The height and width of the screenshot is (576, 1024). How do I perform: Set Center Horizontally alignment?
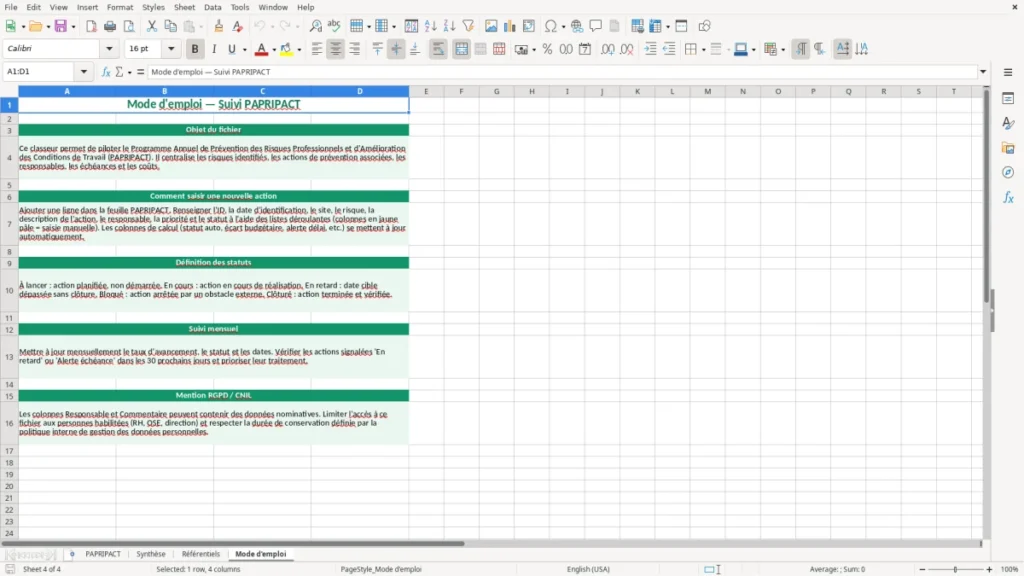tap(336, 49)
